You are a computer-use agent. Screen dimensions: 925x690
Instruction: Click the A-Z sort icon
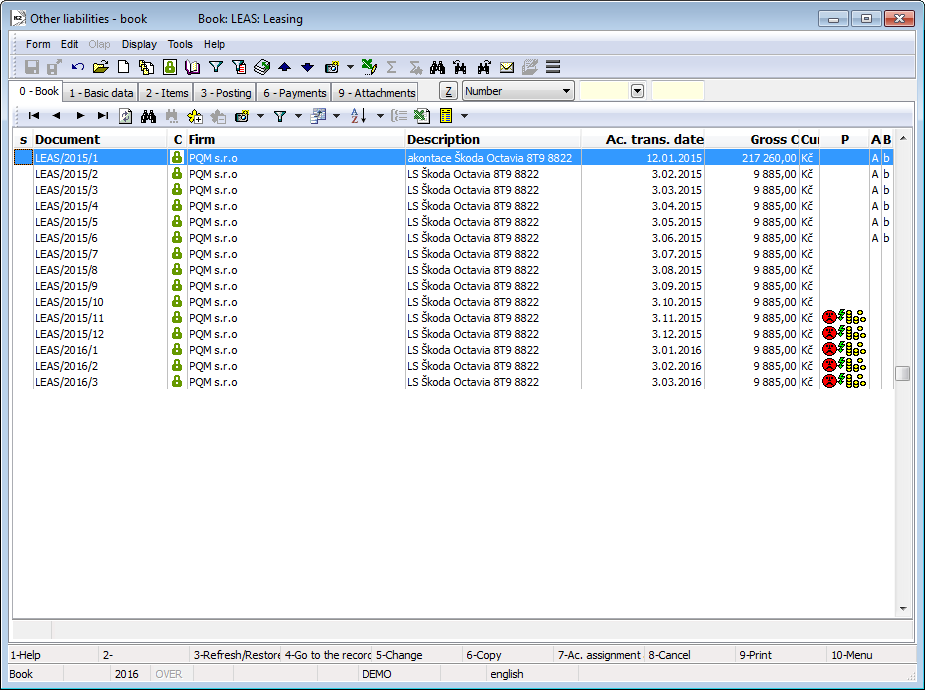[359, 116]
